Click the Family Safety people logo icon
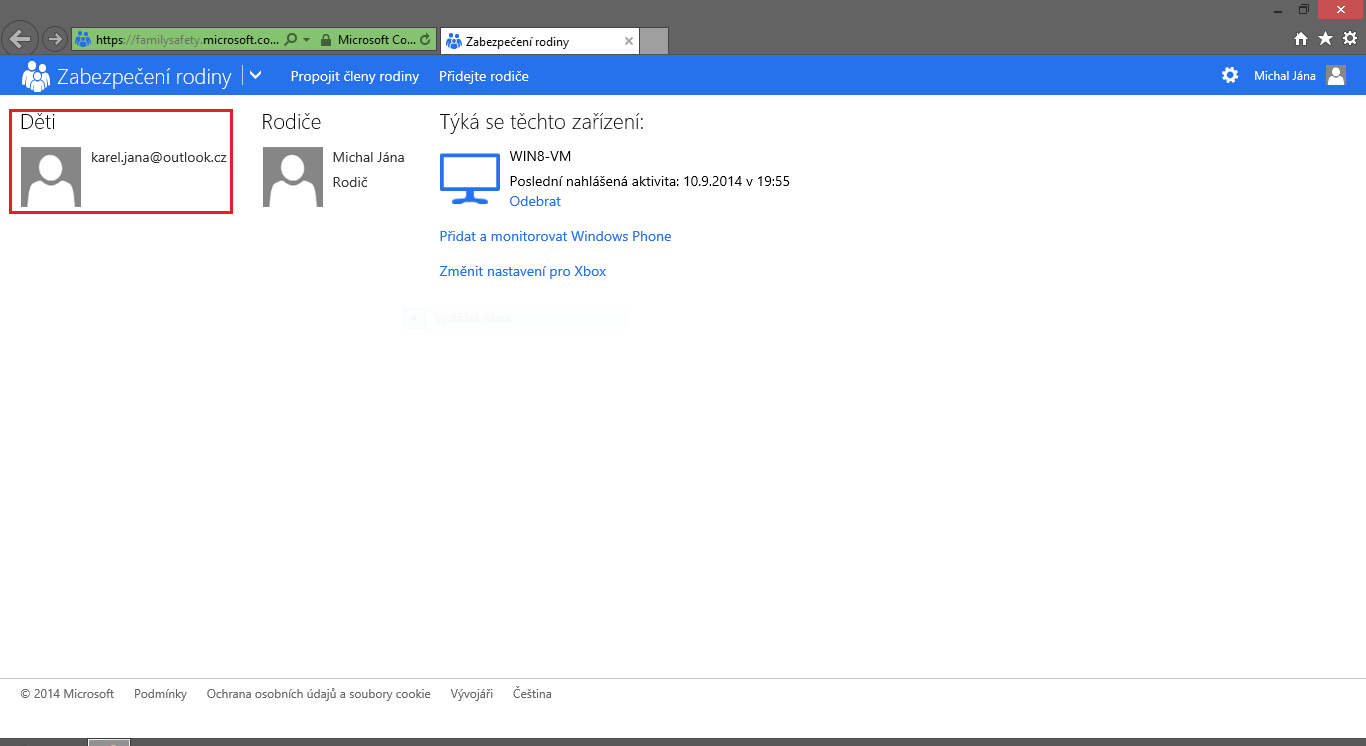The height and width of the screenshot is (746, 1366). [x=36, y=76]
